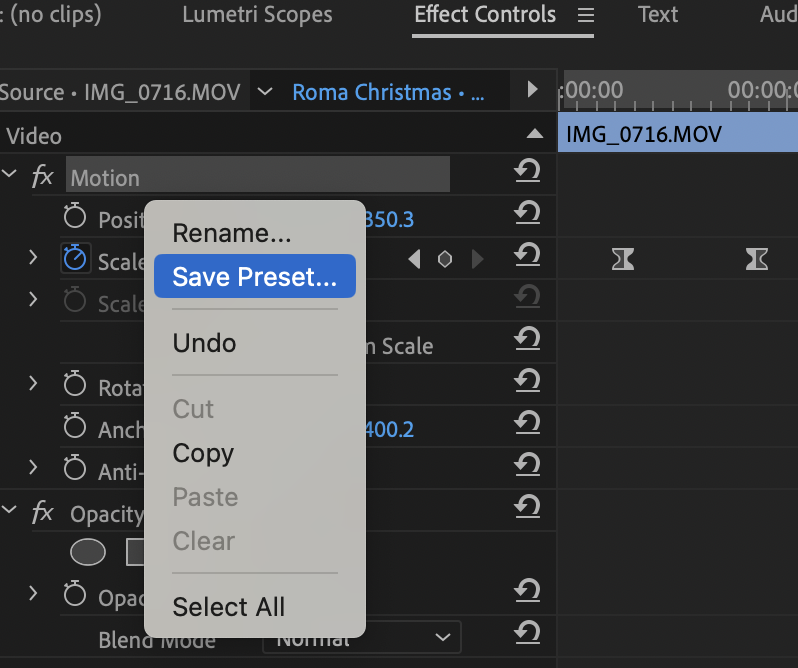Collapse the Motion effect group
798x668 pixels.
(x=10, y=175)
